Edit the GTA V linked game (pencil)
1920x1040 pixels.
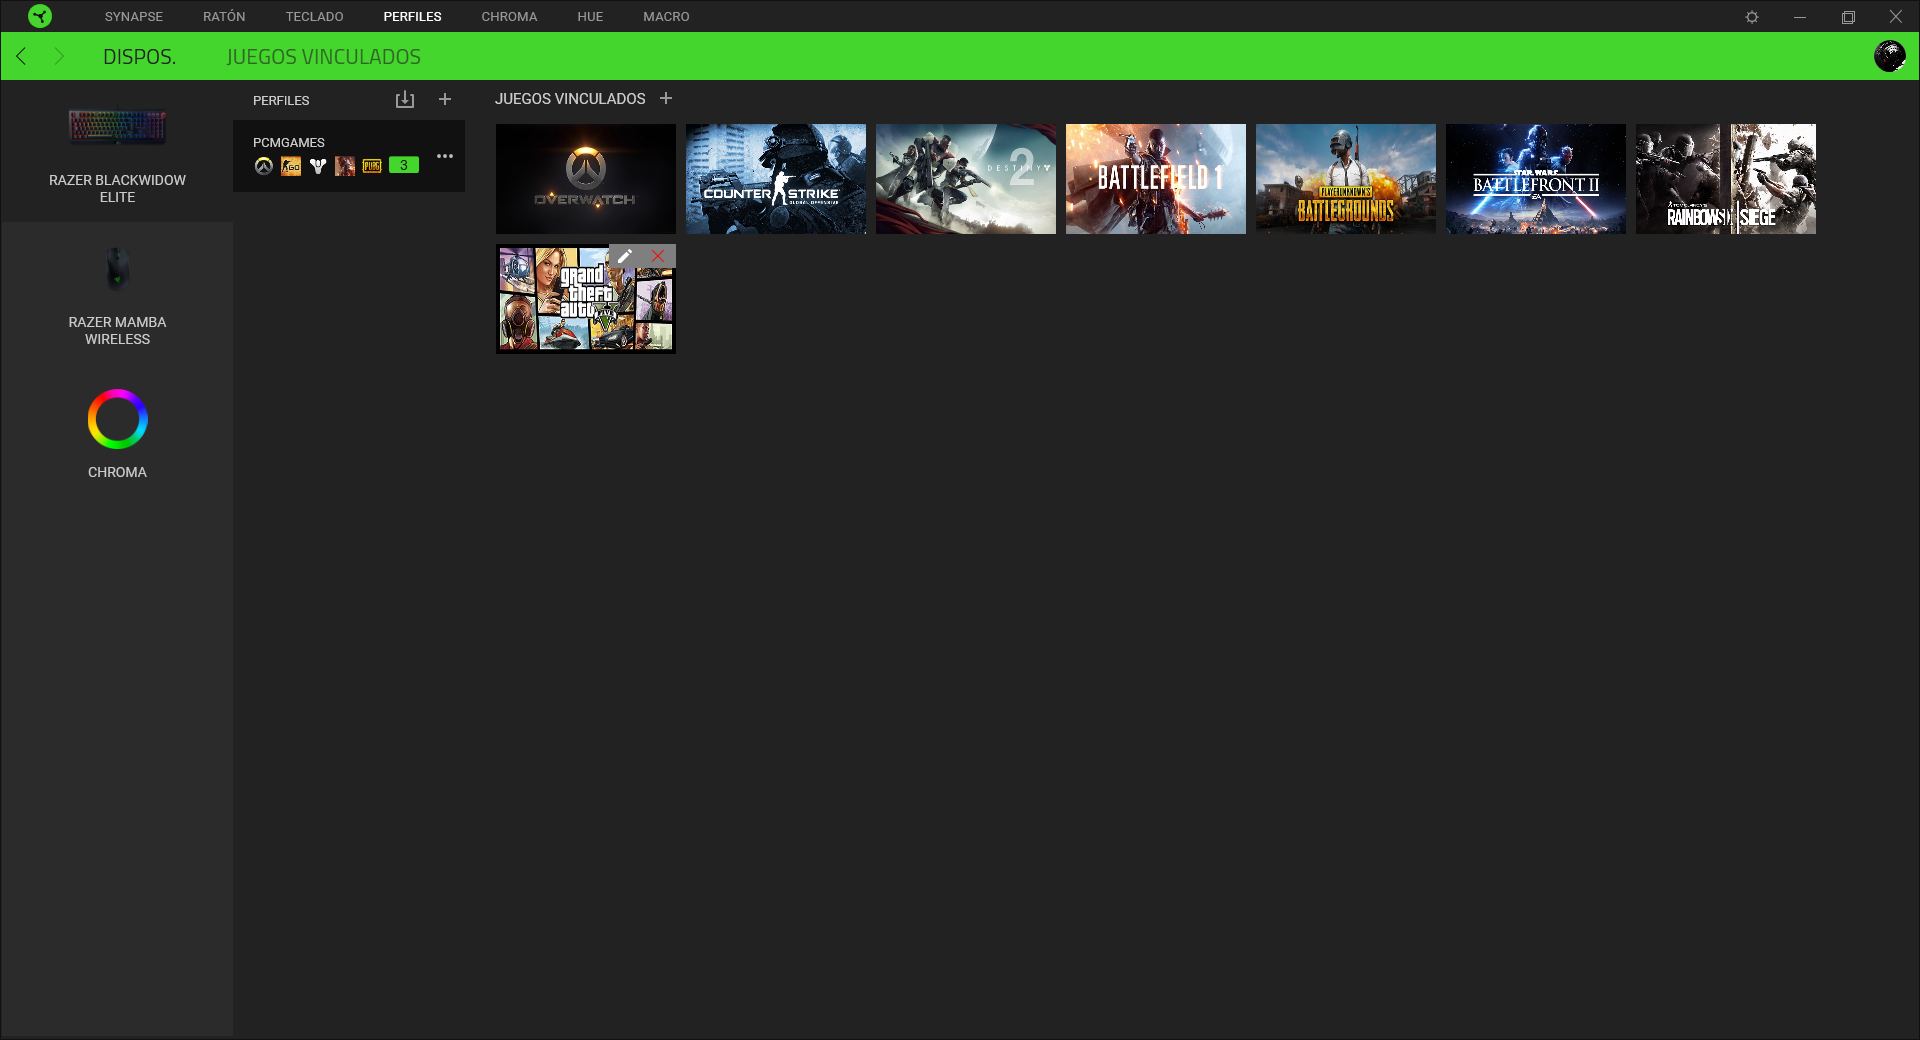click(x=625, y=256)
